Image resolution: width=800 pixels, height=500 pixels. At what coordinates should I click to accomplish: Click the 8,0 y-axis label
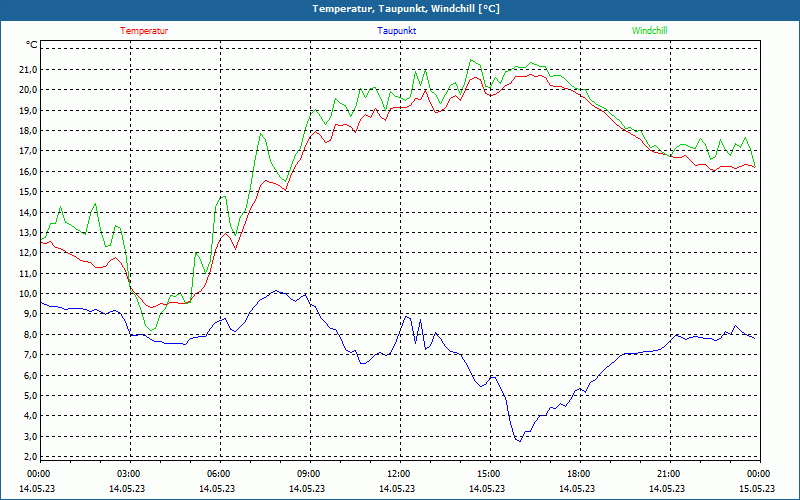click(30, 334)
